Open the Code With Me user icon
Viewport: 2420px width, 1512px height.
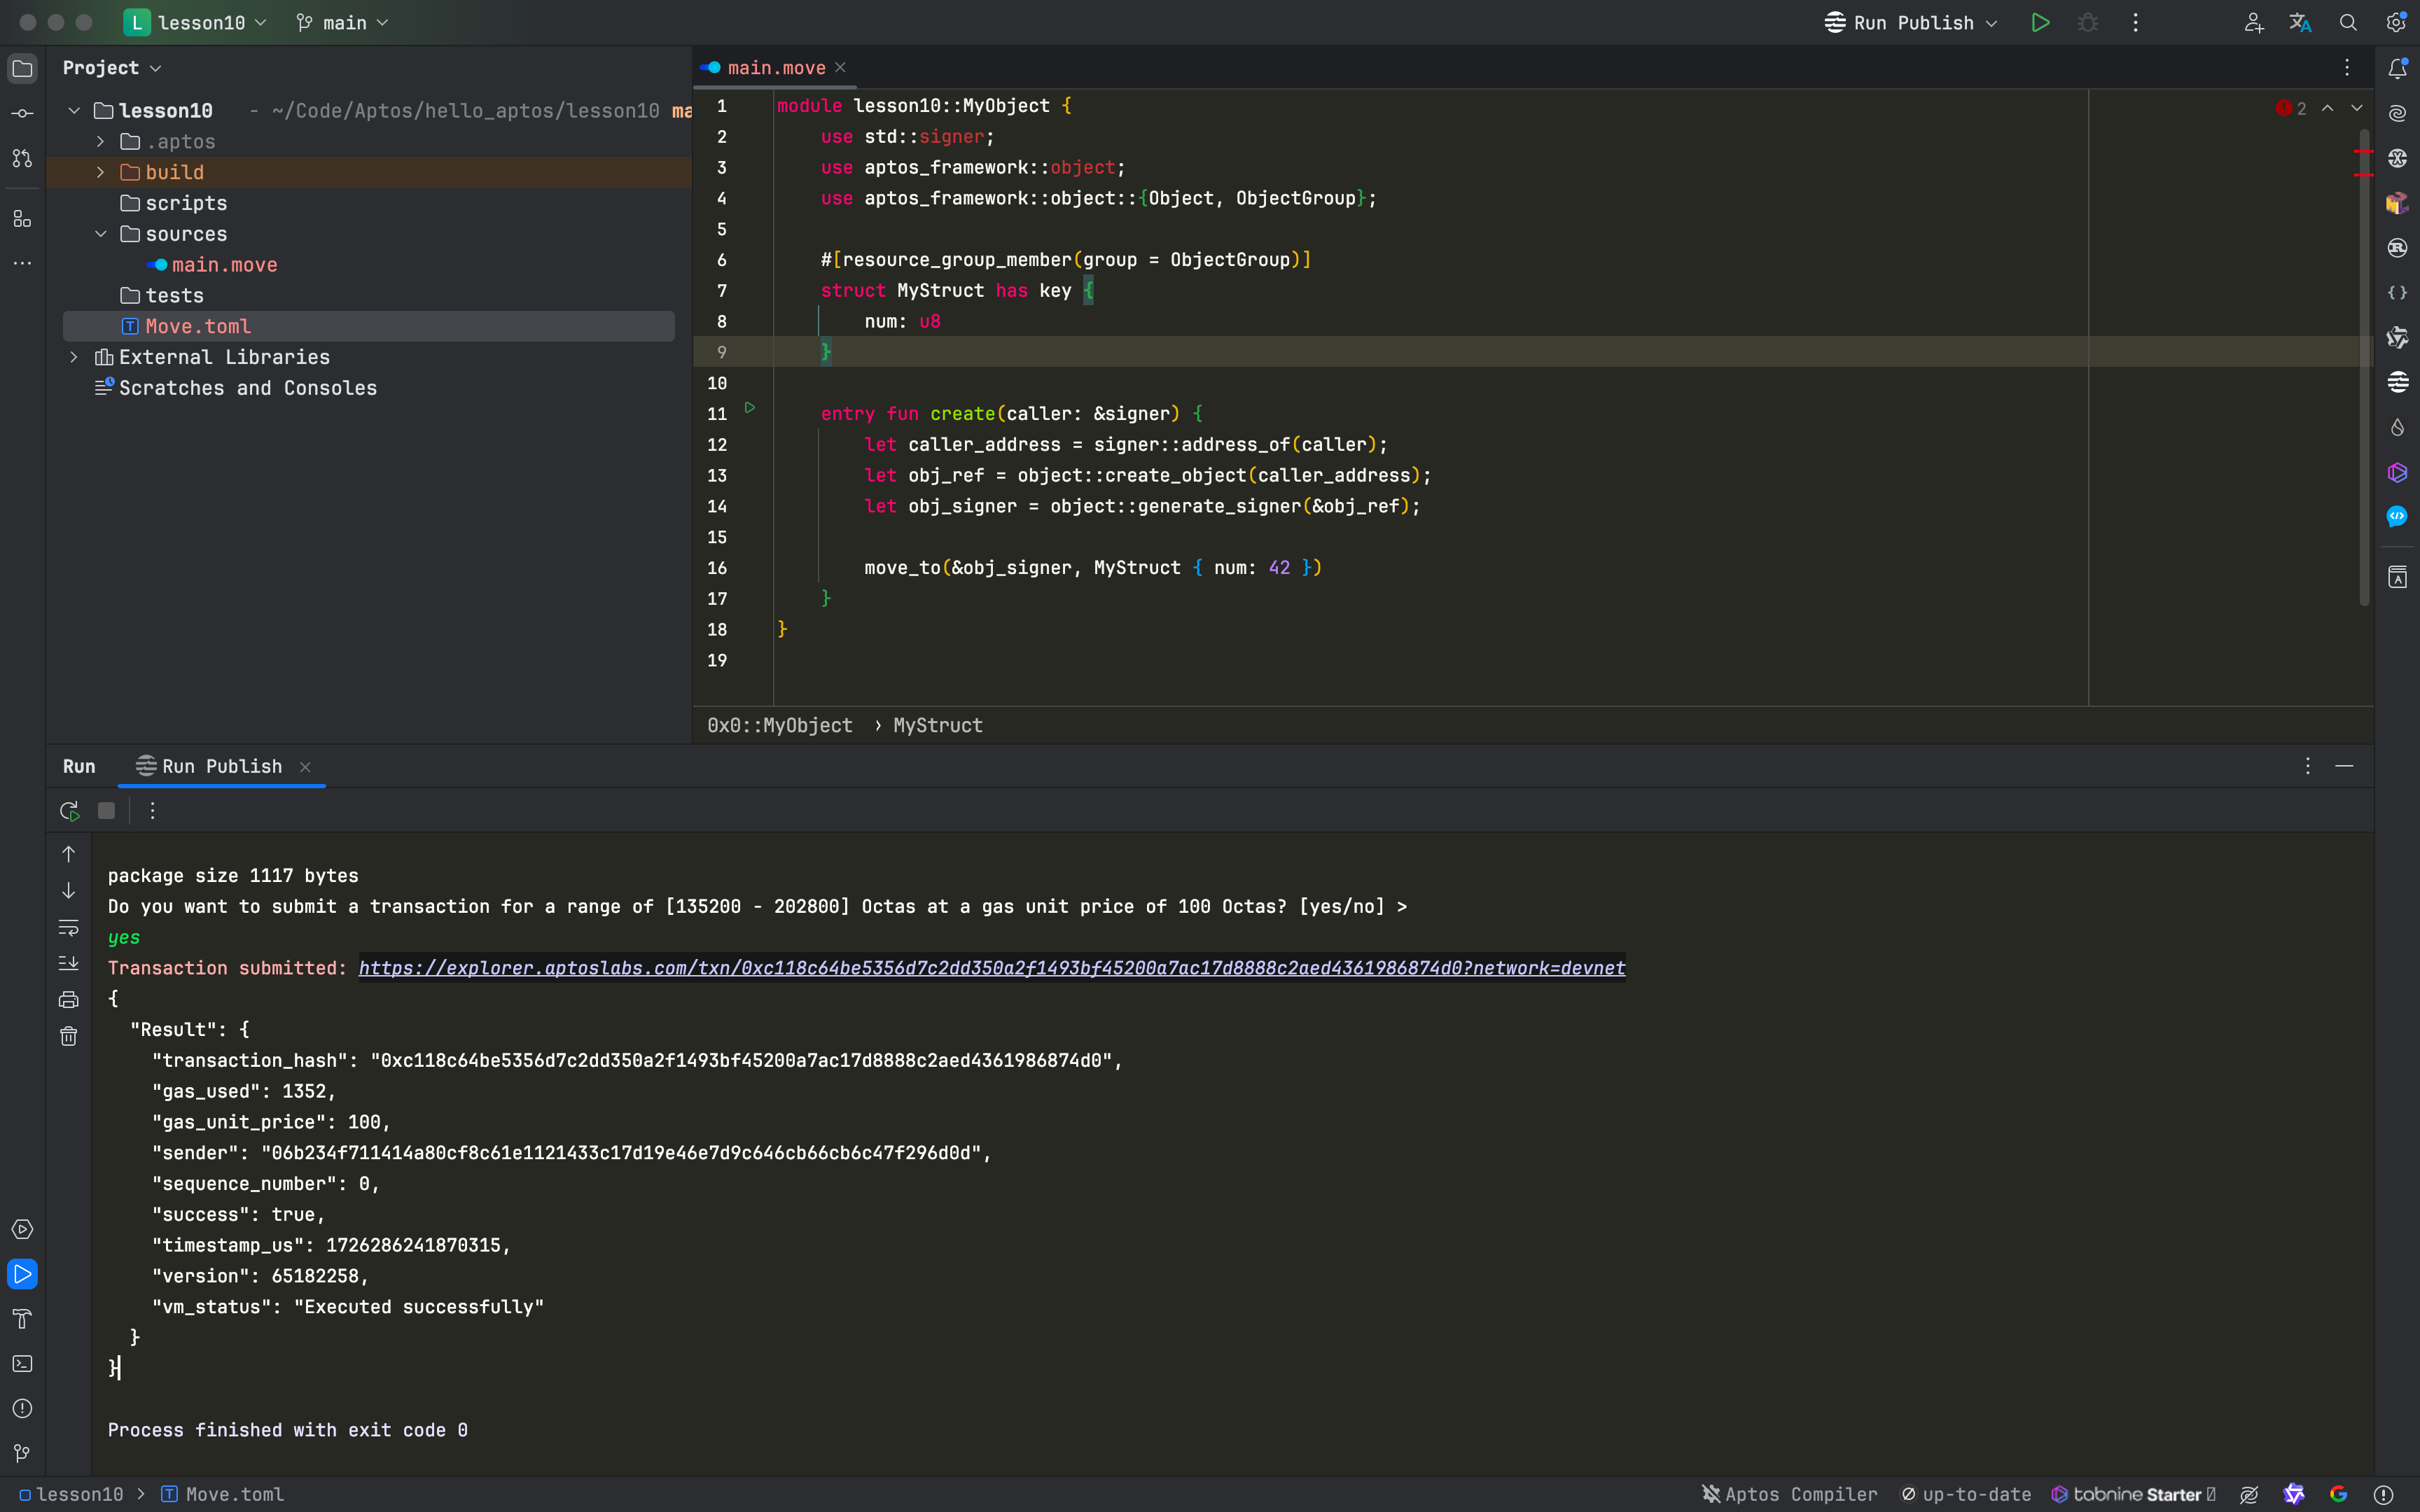click(2253, 22)
